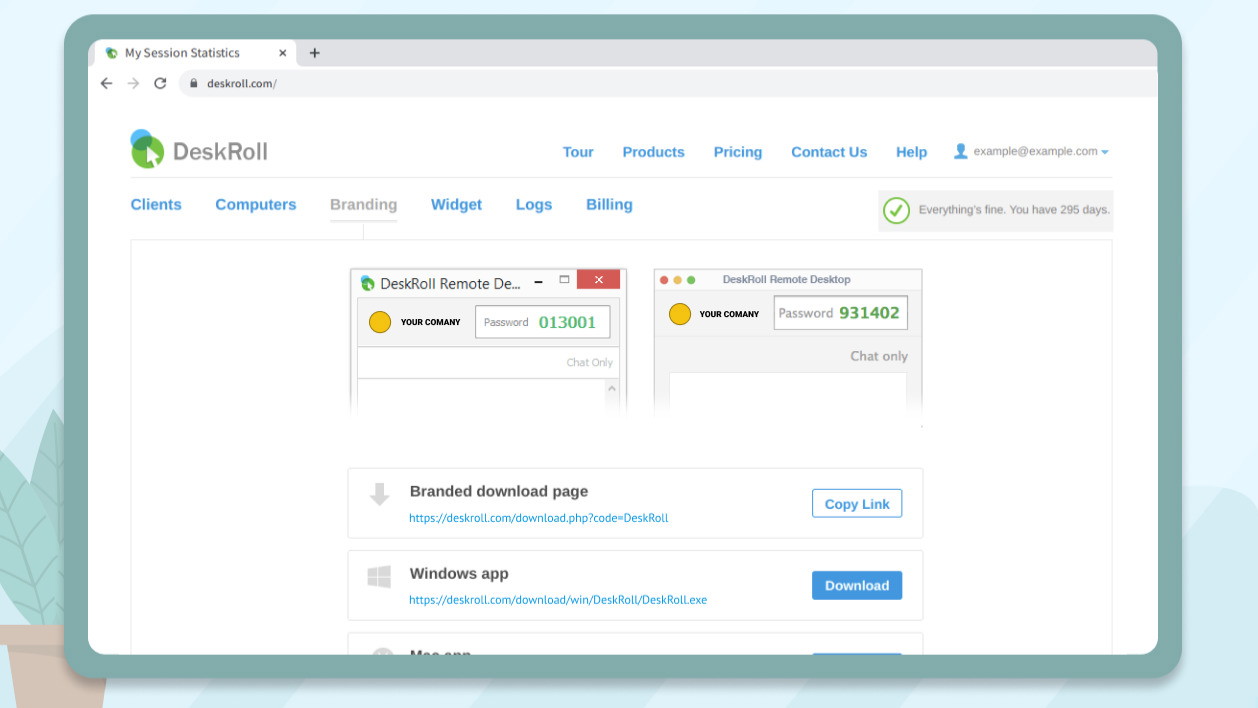Screen dimensions: 1258x708
Task: Click the DeskRoll logo icon
Action: (x=147, y=150)
